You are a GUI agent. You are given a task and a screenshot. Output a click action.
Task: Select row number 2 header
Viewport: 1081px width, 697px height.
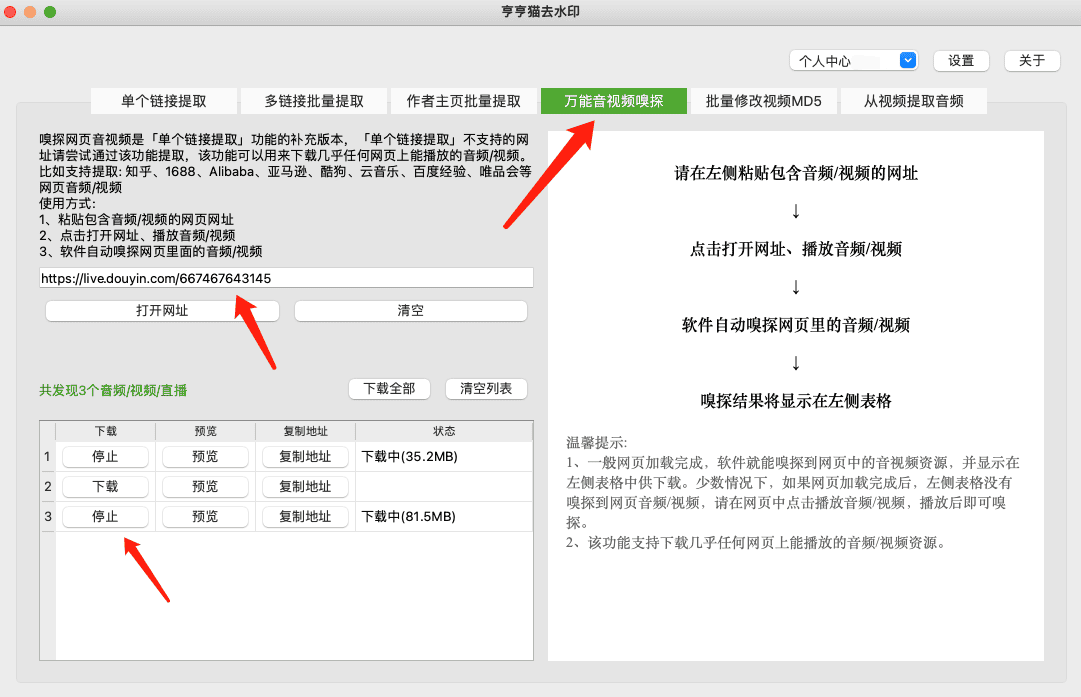(x=48, y=486)
